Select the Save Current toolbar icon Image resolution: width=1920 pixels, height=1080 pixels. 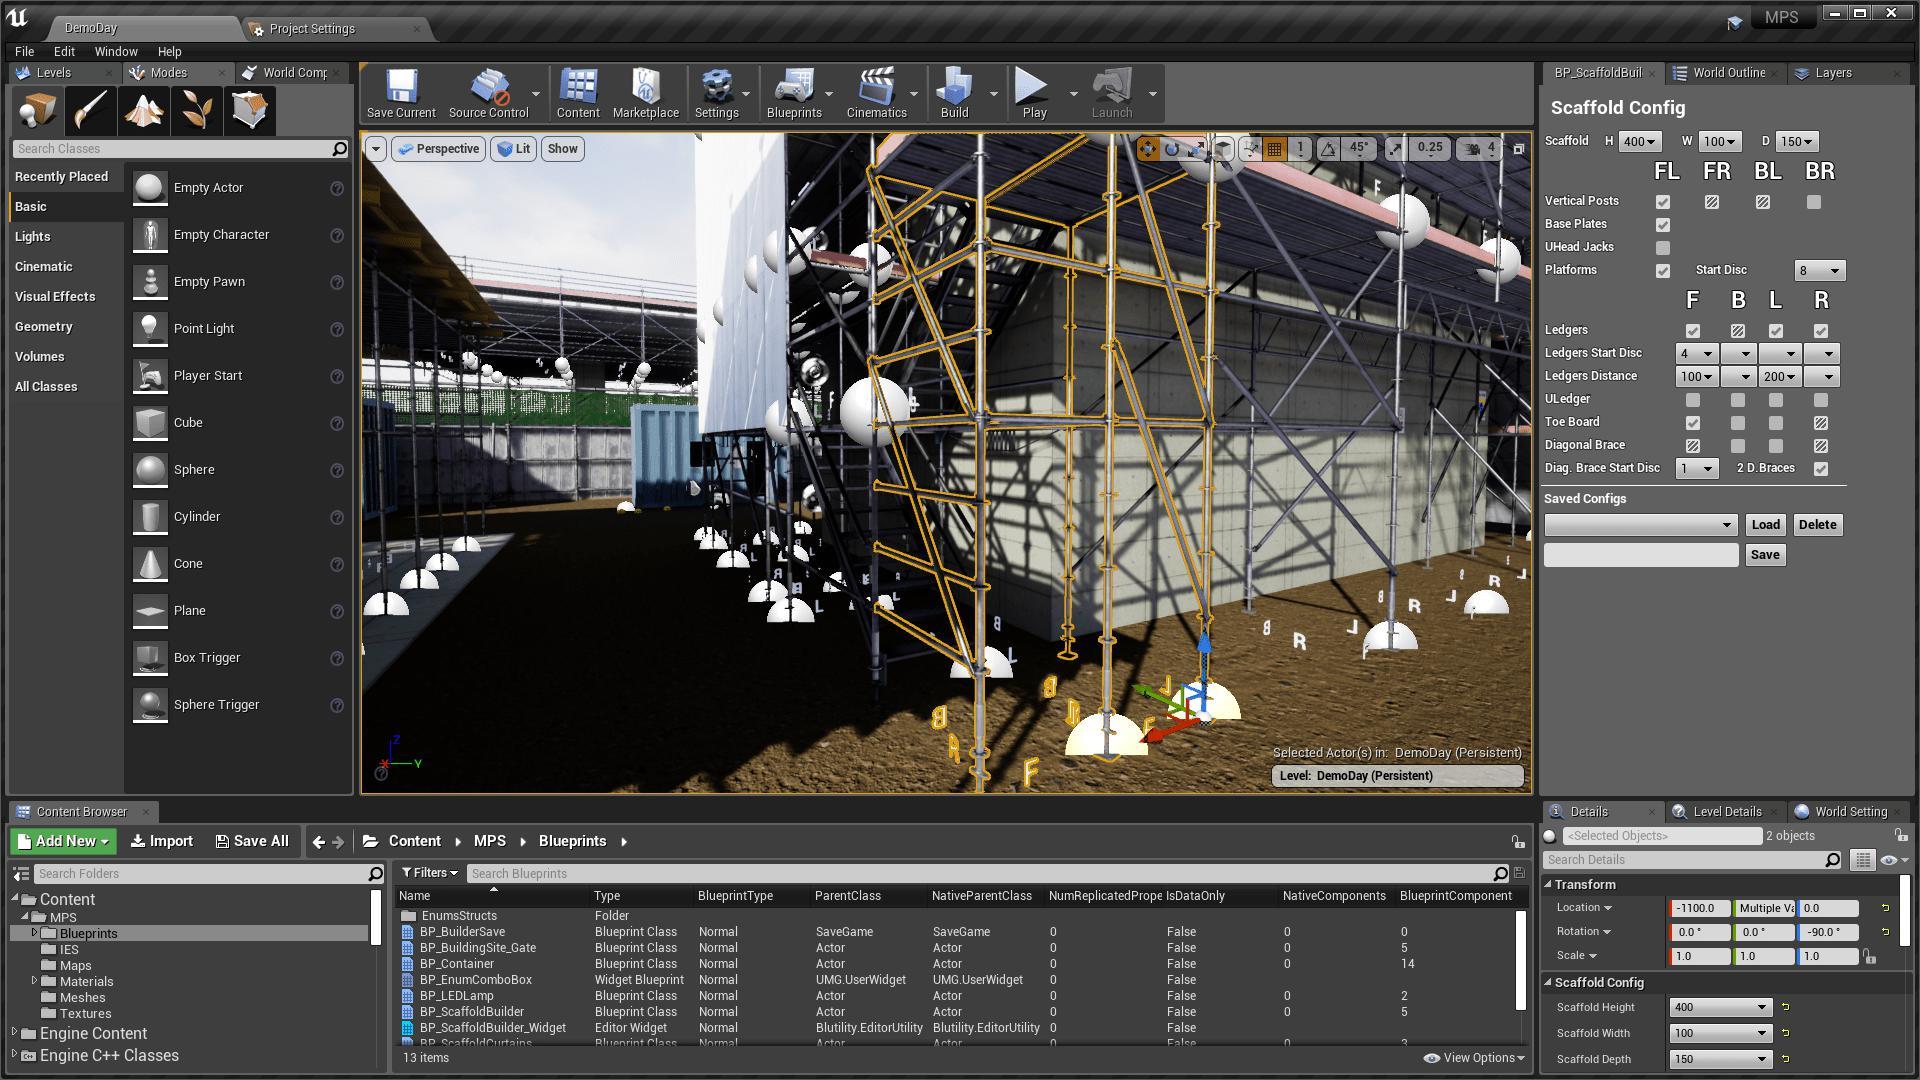click(x=399, y=93)
